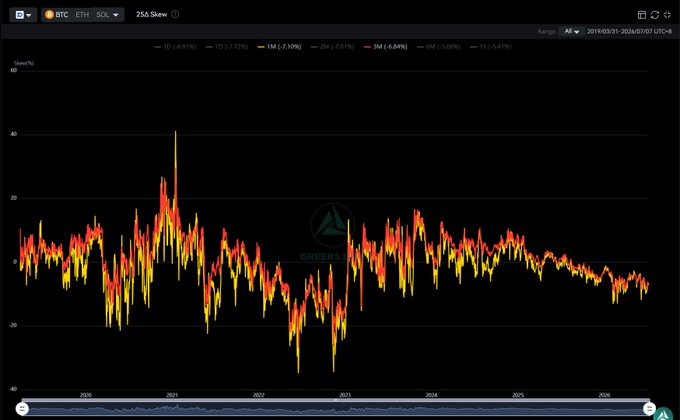The image size is (680, 420).
Task: Click the info icon beside 25Δ Skew
Action: point(175,14)
